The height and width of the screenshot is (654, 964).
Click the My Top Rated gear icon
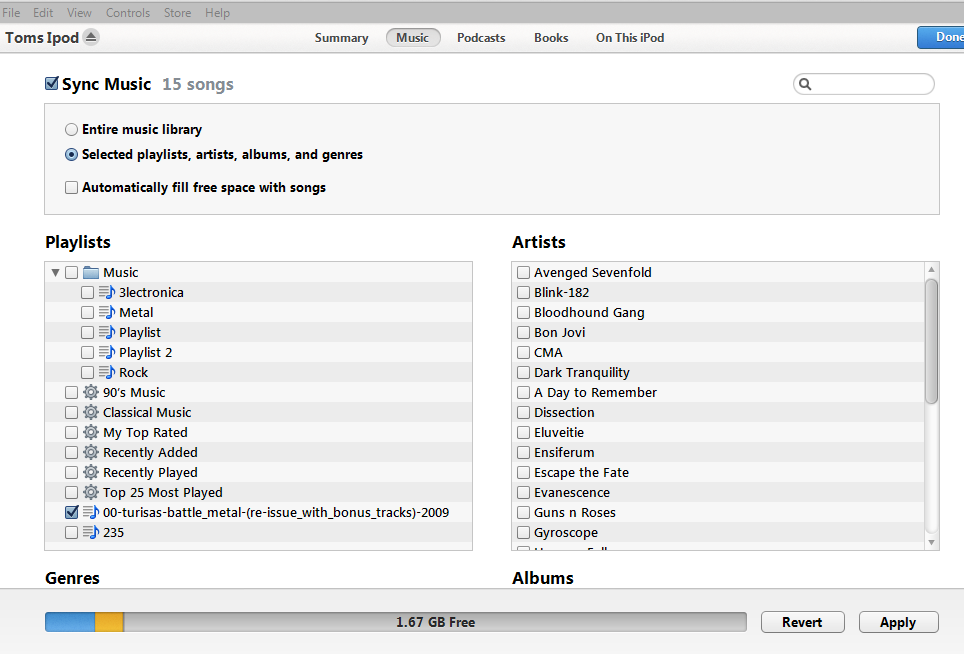coord(91,432)
